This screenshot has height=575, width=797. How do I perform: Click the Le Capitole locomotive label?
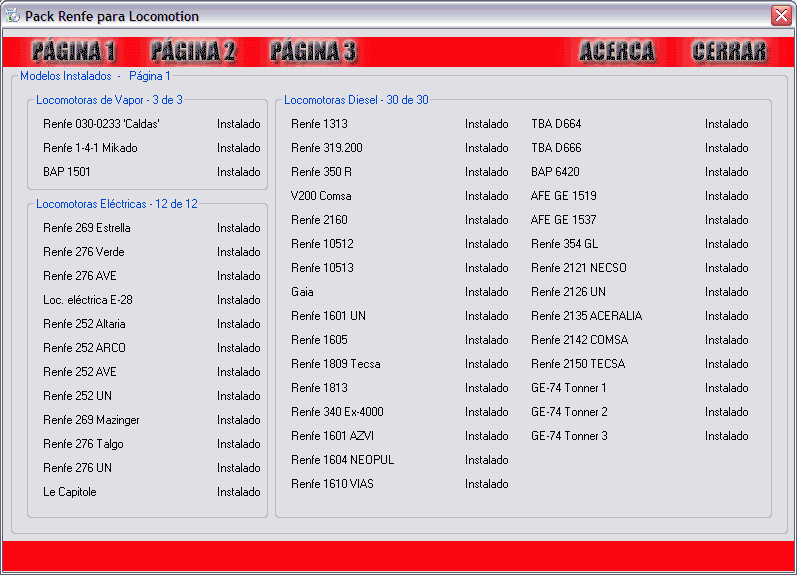coord(69,492)
